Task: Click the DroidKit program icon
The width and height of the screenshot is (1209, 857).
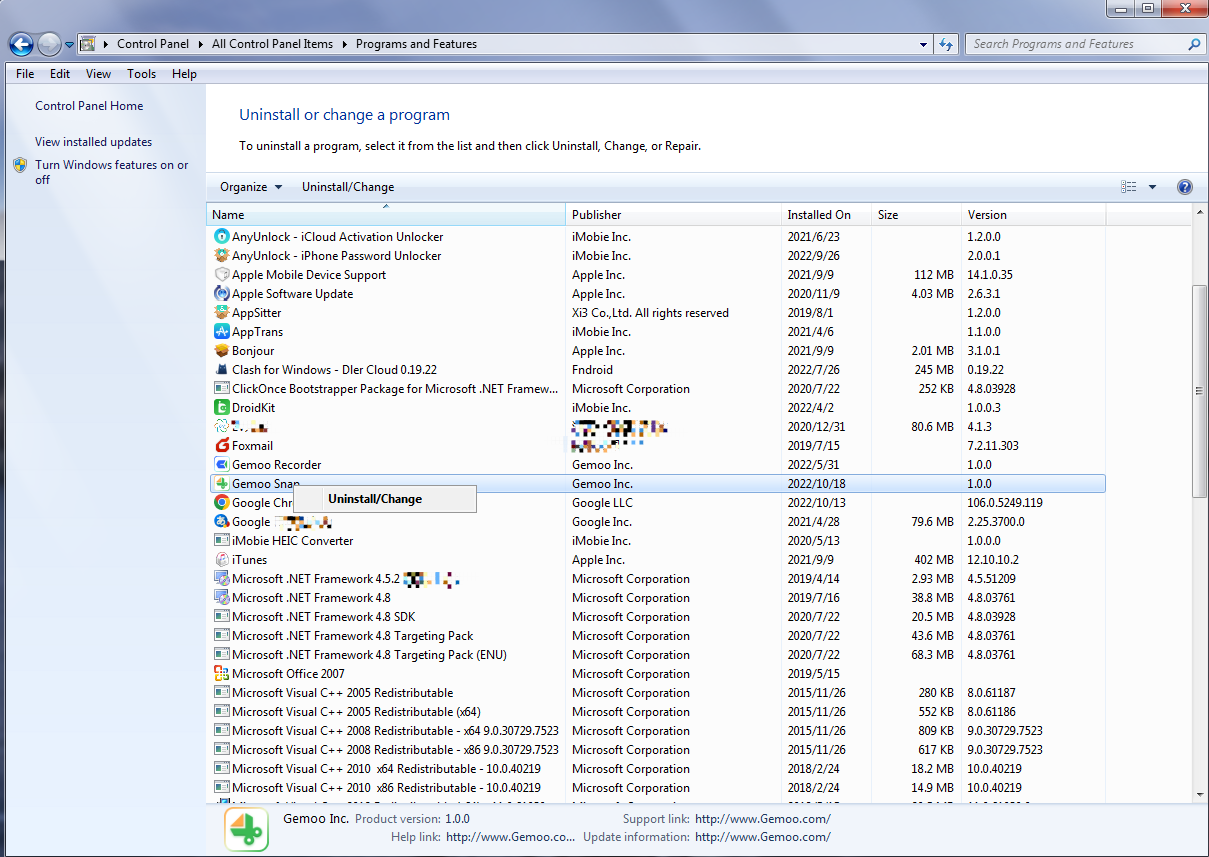Action: [222, 408]
